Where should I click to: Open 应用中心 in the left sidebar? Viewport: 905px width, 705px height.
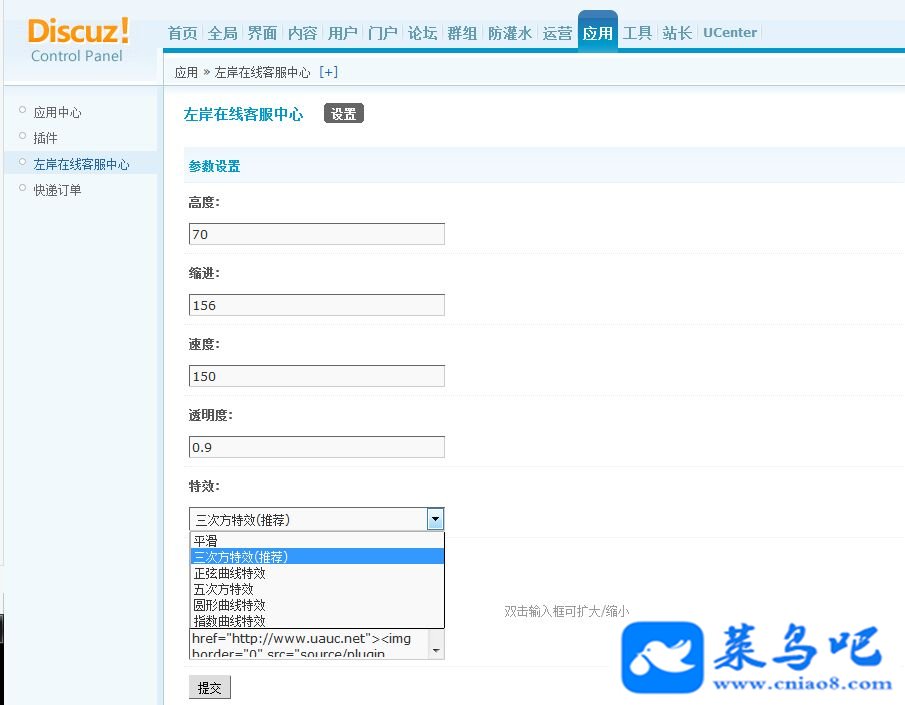pos(57,112)
